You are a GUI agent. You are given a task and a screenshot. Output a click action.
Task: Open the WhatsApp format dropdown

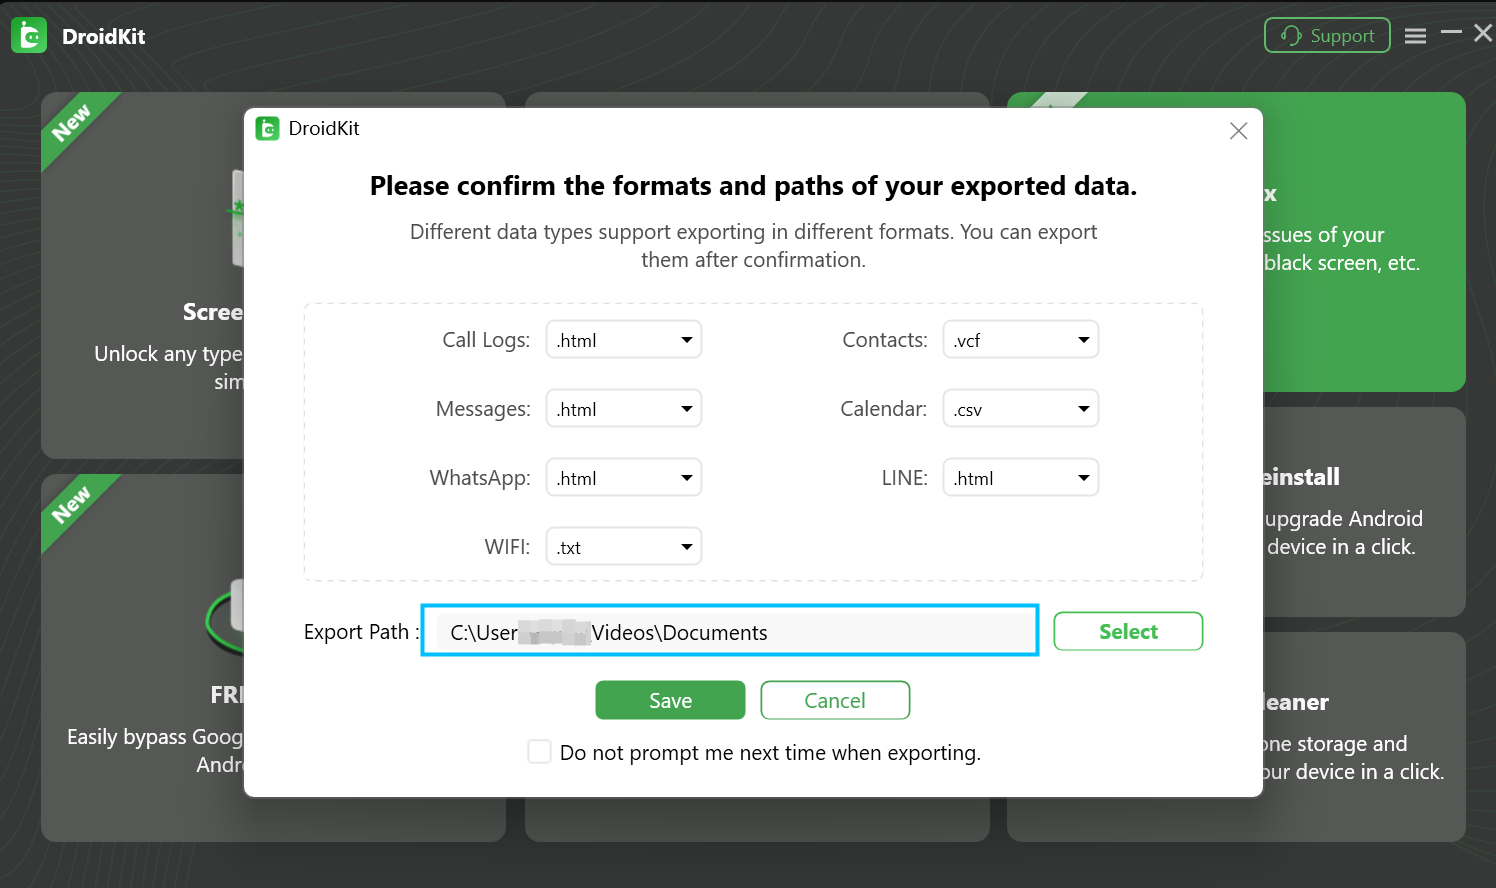point(624,477)
